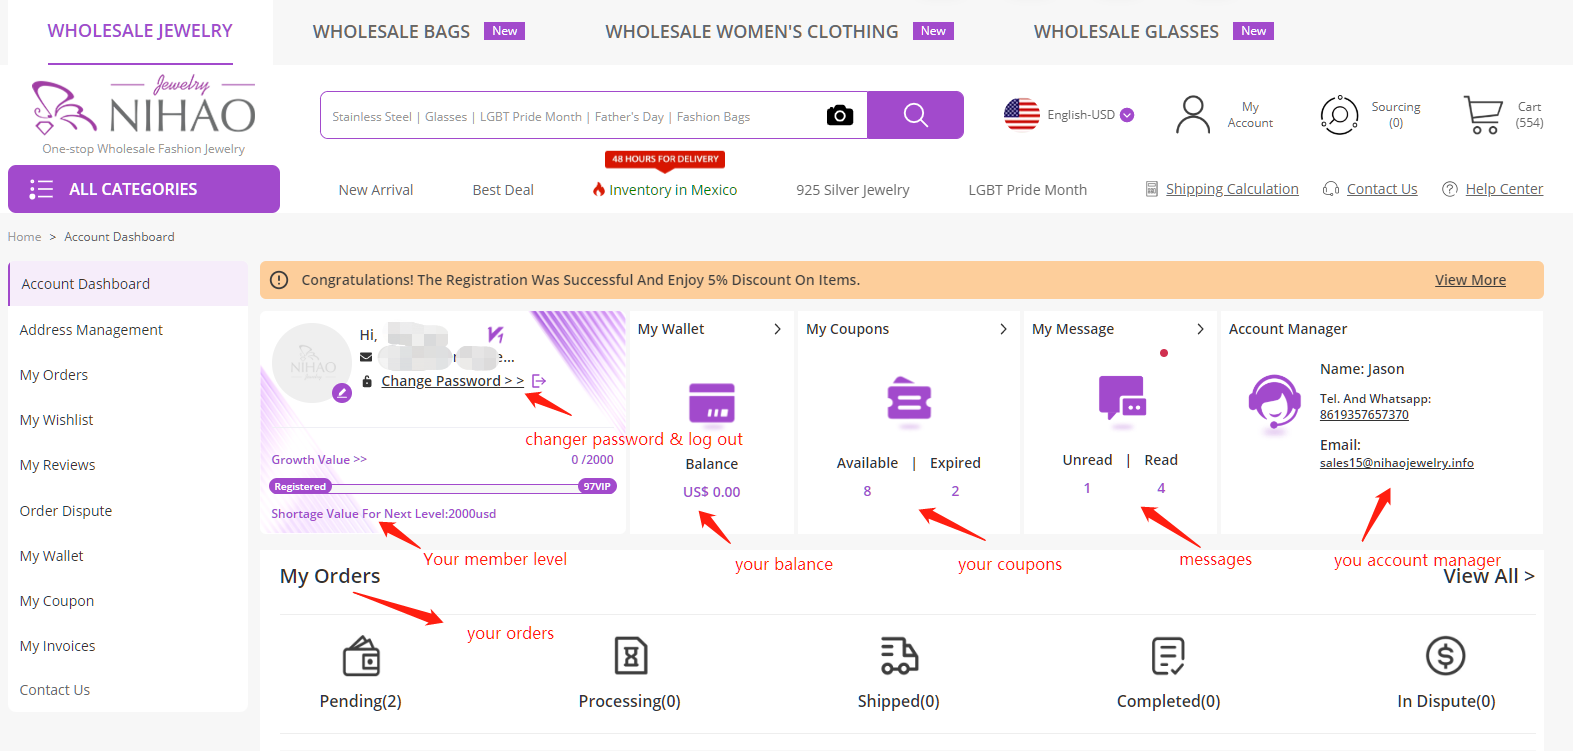Image resolution: width=1573 pixels, height=751 pixels.
Task: Open Best Deal menu item
Action: point(503,190)
